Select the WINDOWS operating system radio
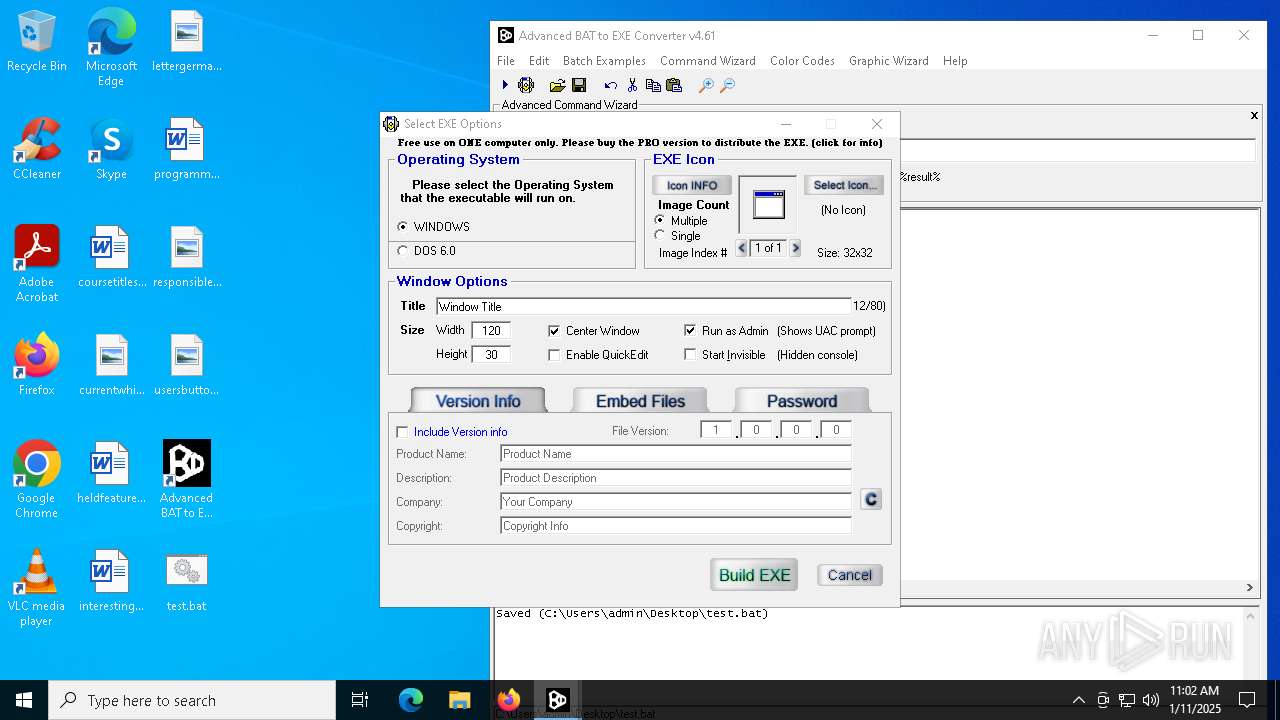This screenshot has width=1280, height=720. pyautogui.click(x=403, y=227)
